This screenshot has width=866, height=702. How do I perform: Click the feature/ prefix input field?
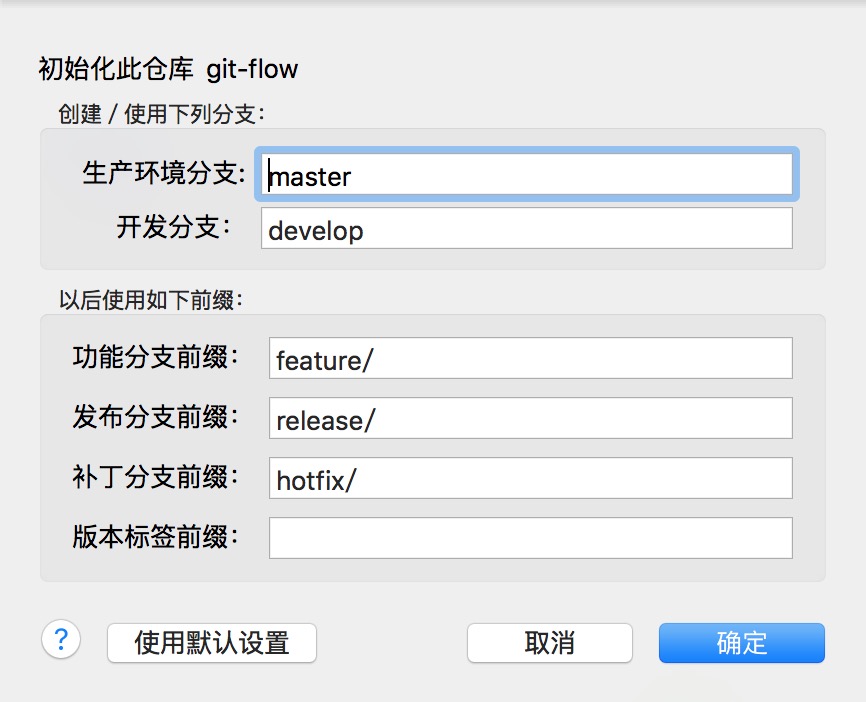click(x=531, y=358)
